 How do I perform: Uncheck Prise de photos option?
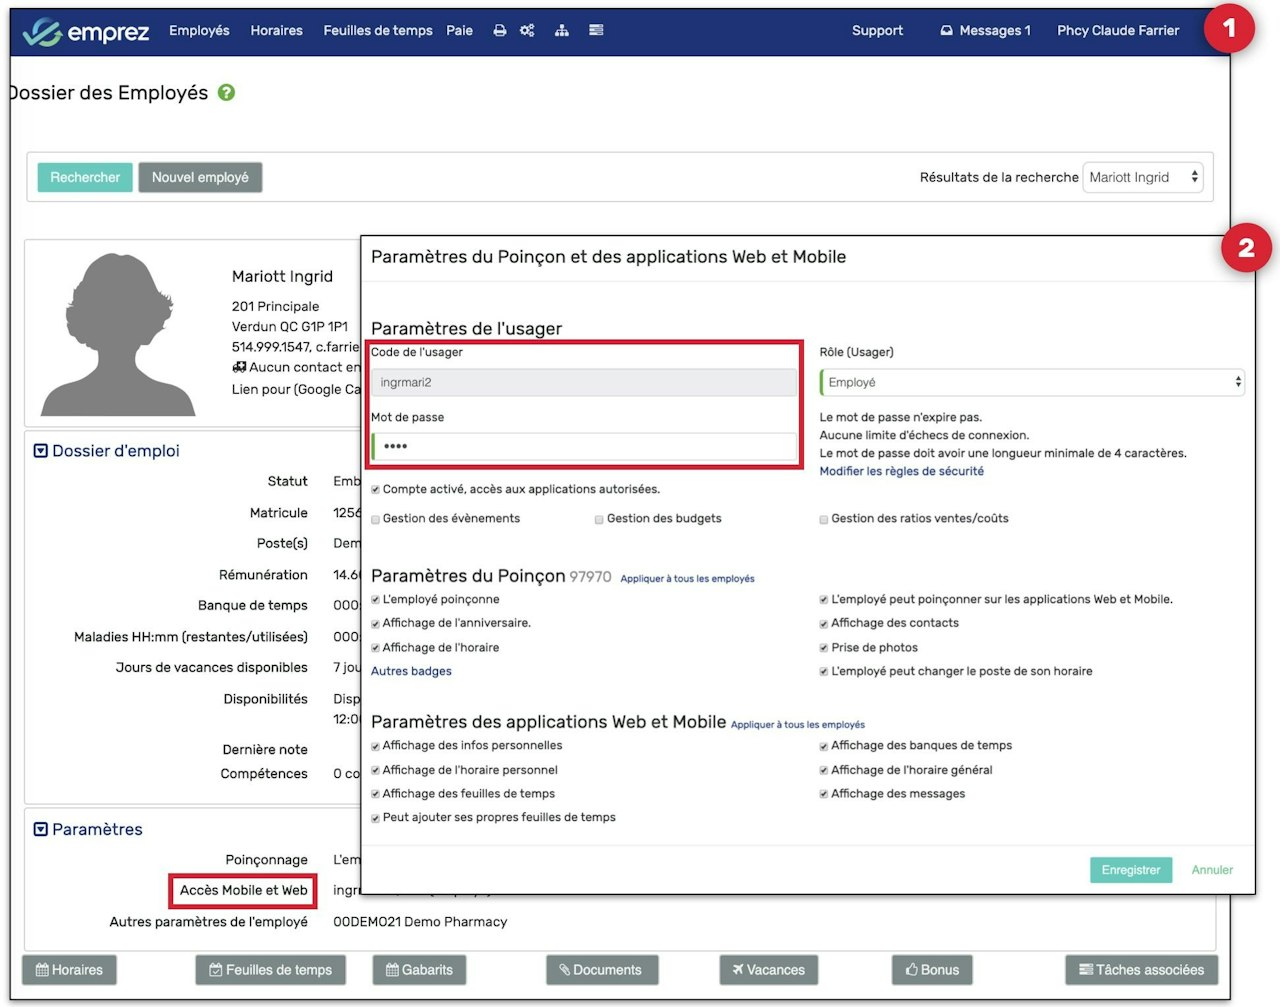point(824,648)
